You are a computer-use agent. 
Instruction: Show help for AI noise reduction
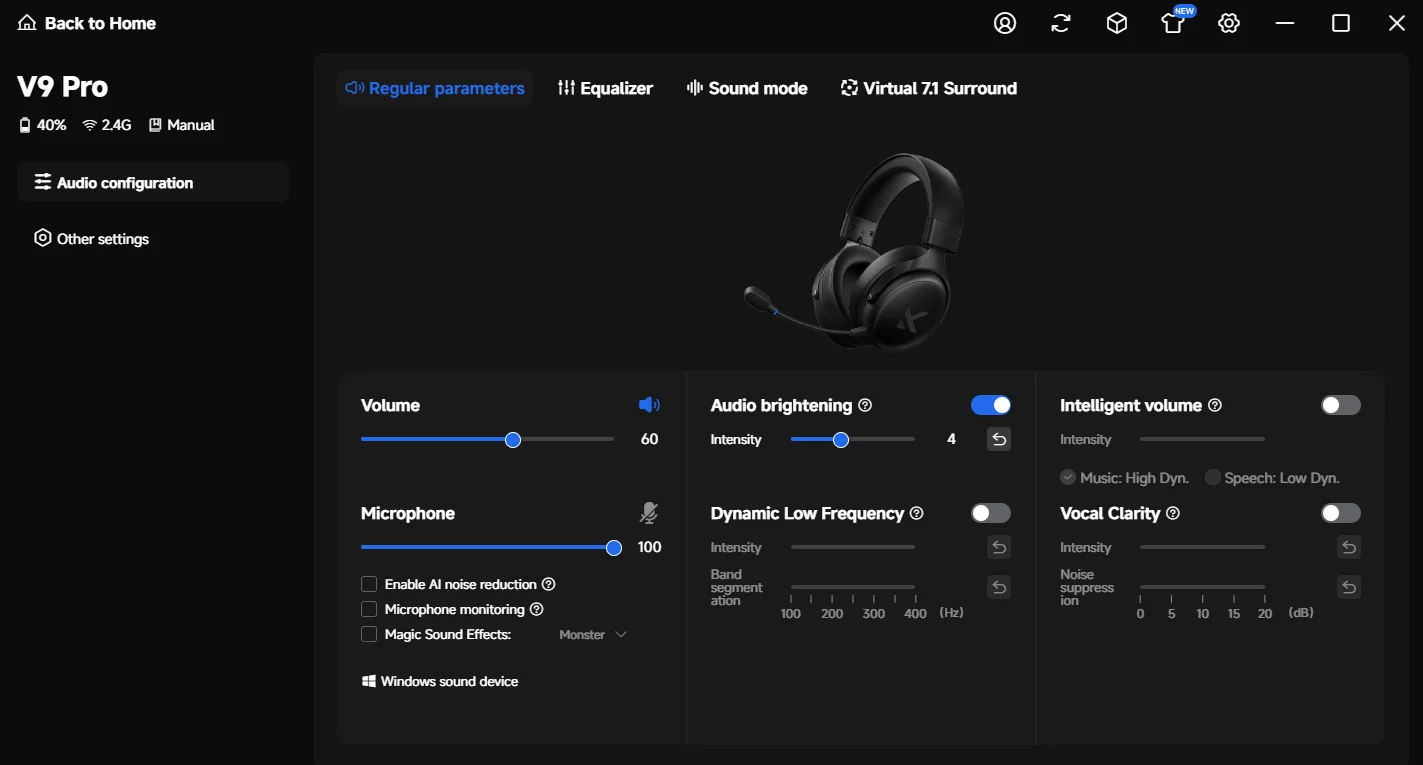pos(549,584)
